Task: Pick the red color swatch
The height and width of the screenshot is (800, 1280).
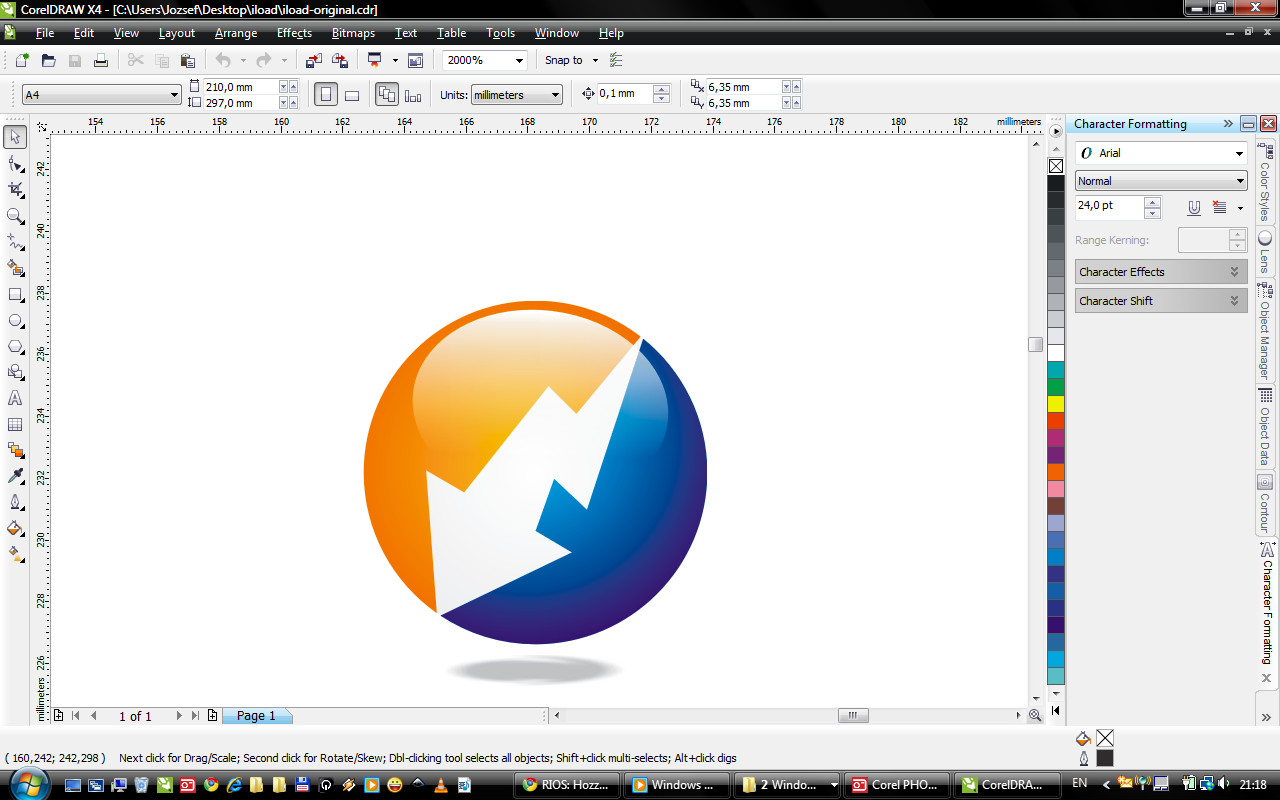Action: [x=1056, y=421]
